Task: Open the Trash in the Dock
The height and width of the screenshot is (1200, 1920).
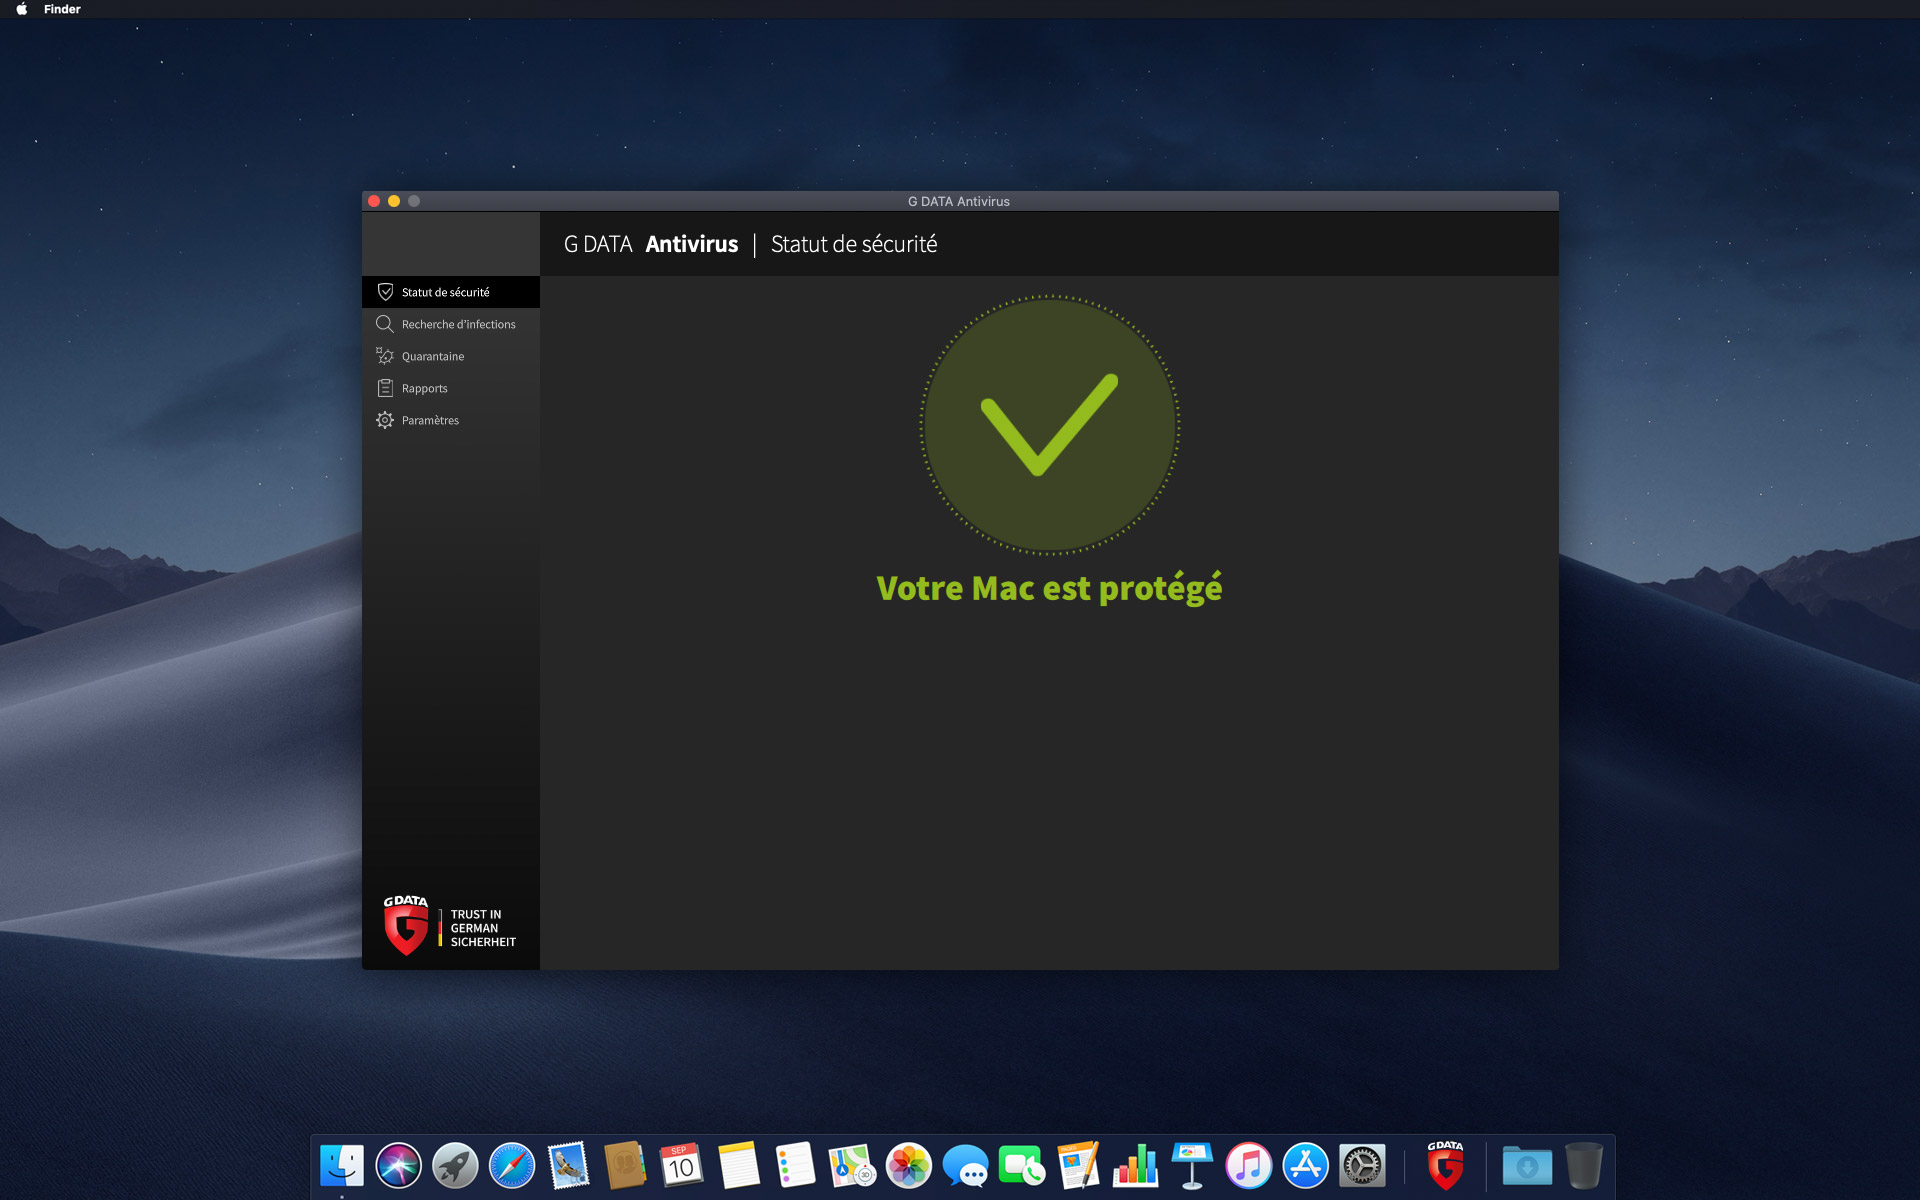Action: pyautogui.click(x=1584, y=1166)
